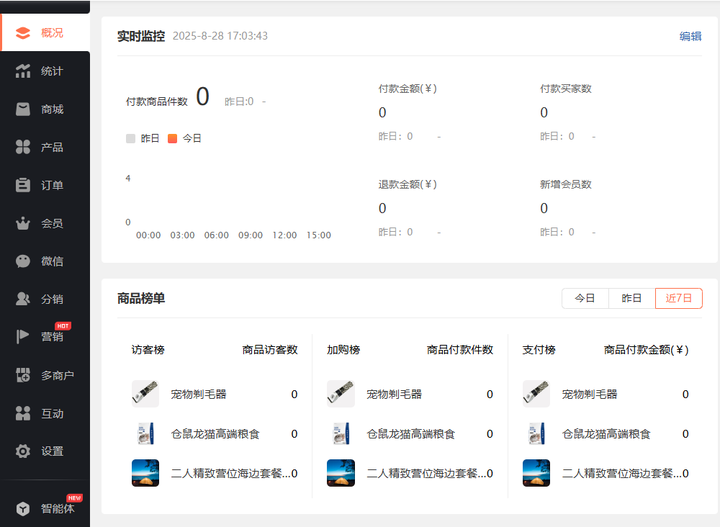This screenshot has height=527, width=720.
Task: Click the 产品 four-dot icon in sidebar
Action: 23,147
